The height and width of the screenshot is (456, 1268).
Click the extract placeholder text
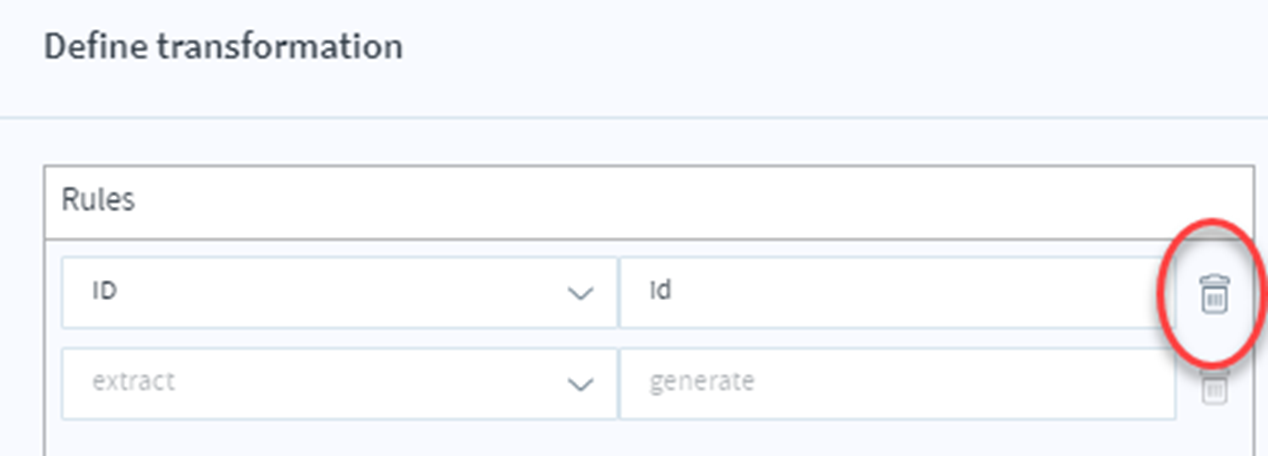coord(133,382)
